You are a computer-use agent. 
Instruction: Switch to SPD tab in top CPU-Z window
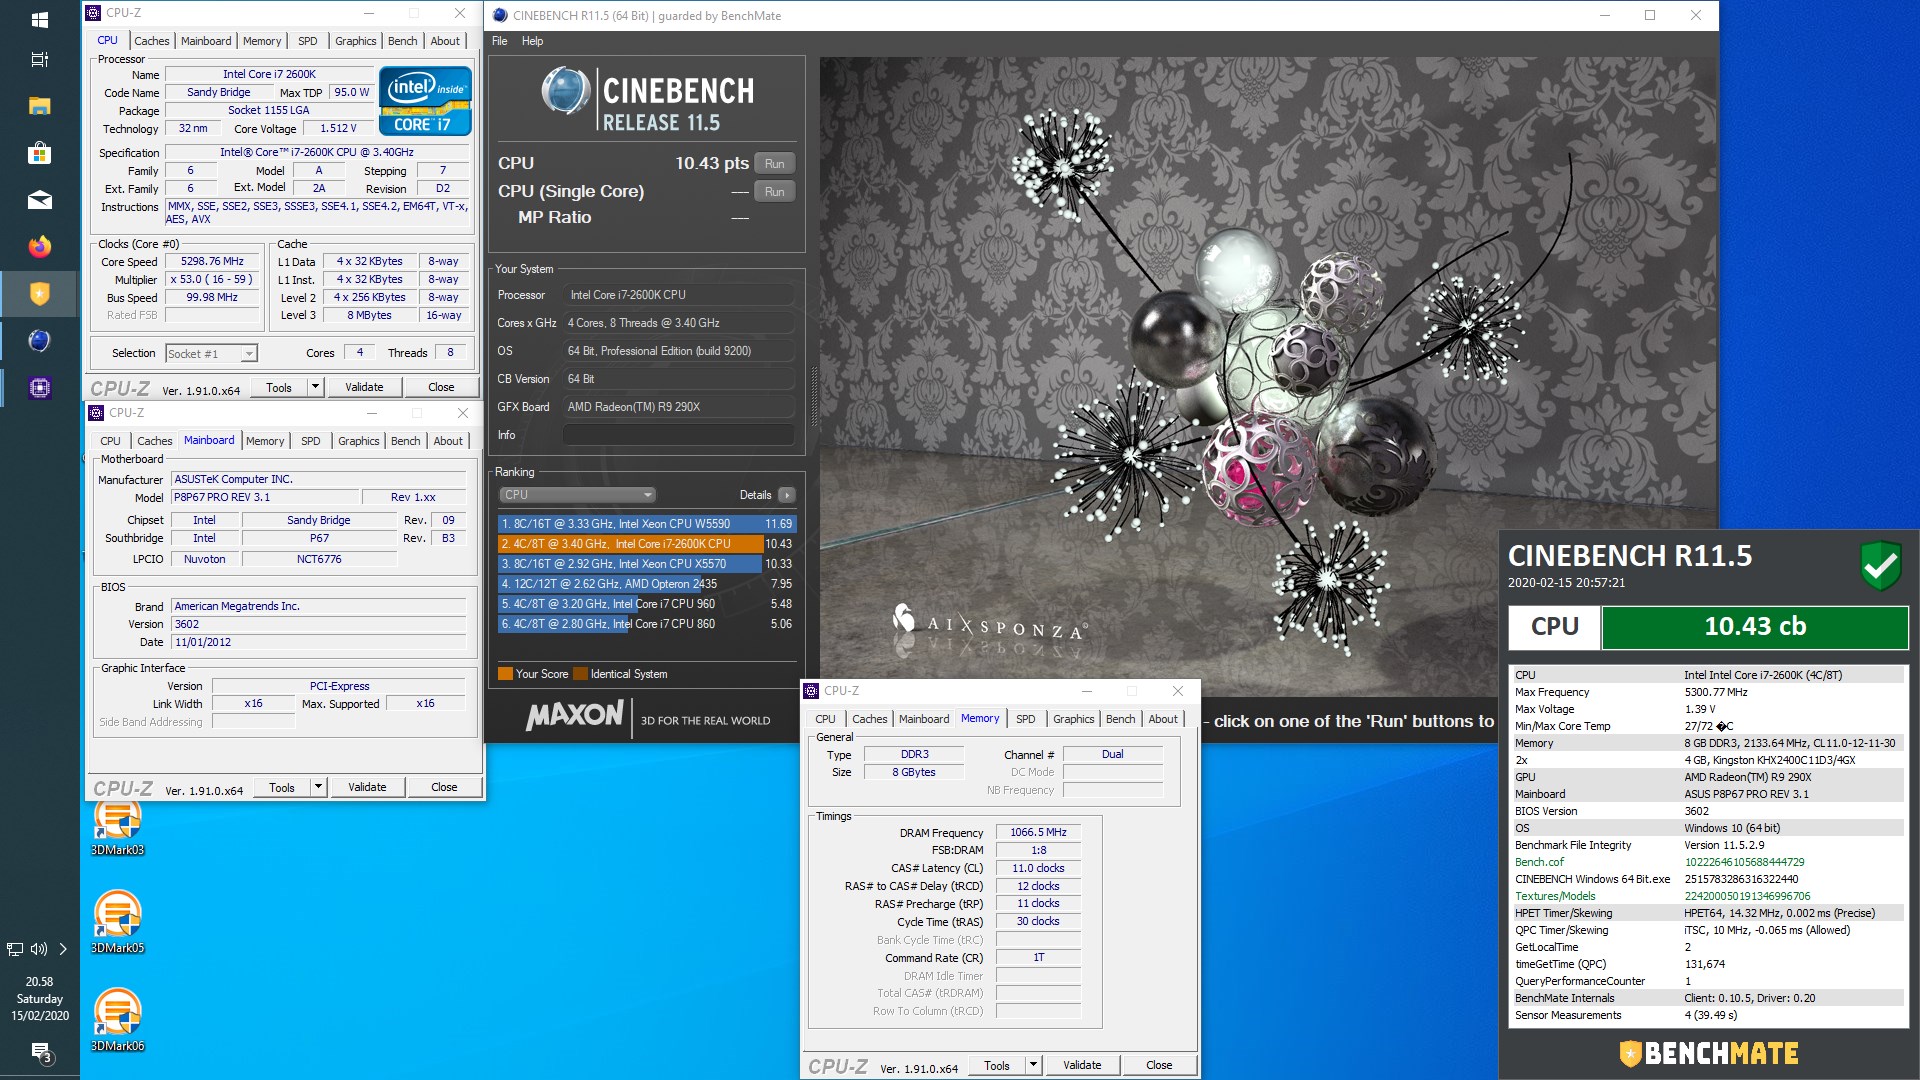coord(308,41)
